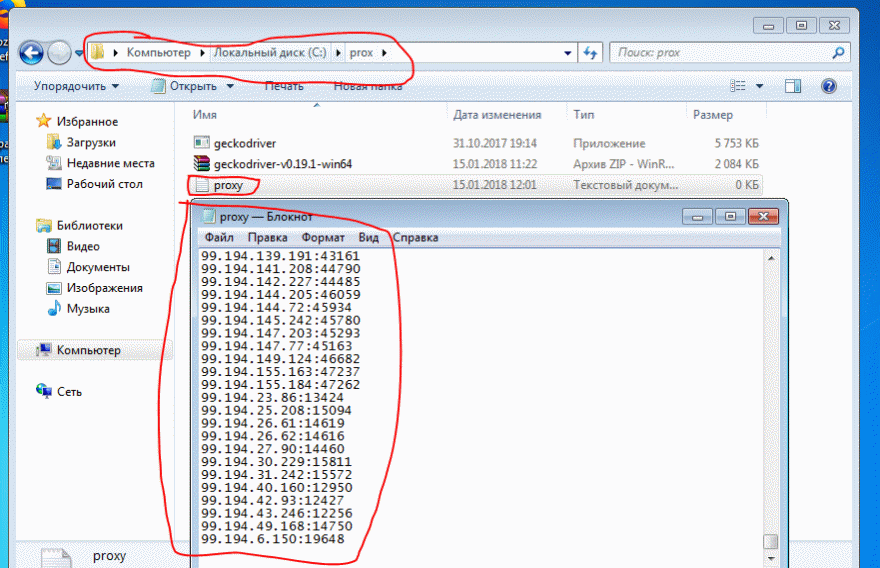Select Компьютер in the address bar path
Image resolution: width=880 pixels, height=568 pixels.
click(x=158, y=52)
